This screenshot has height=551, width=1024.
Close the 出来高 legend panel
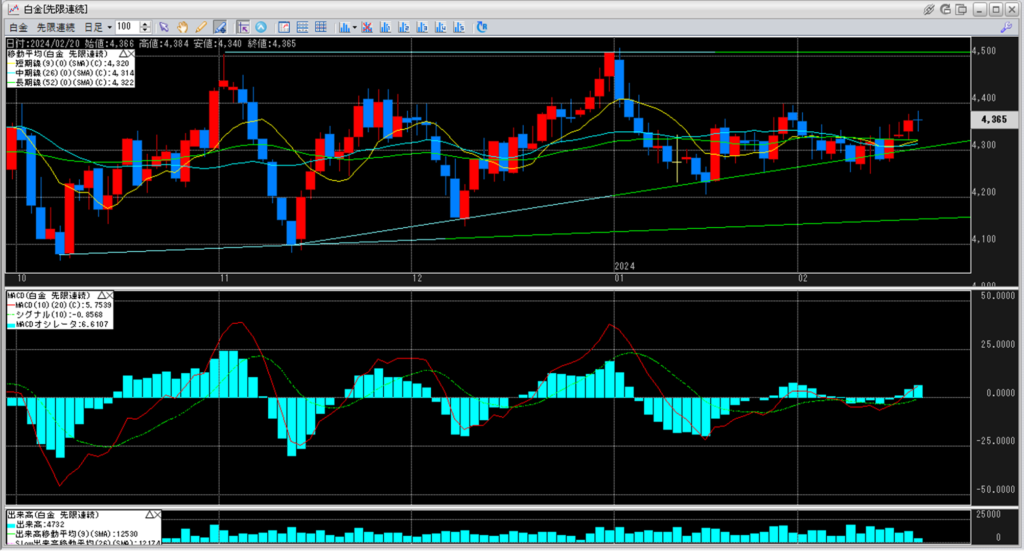pyautogui.click(x=157, y=514)
